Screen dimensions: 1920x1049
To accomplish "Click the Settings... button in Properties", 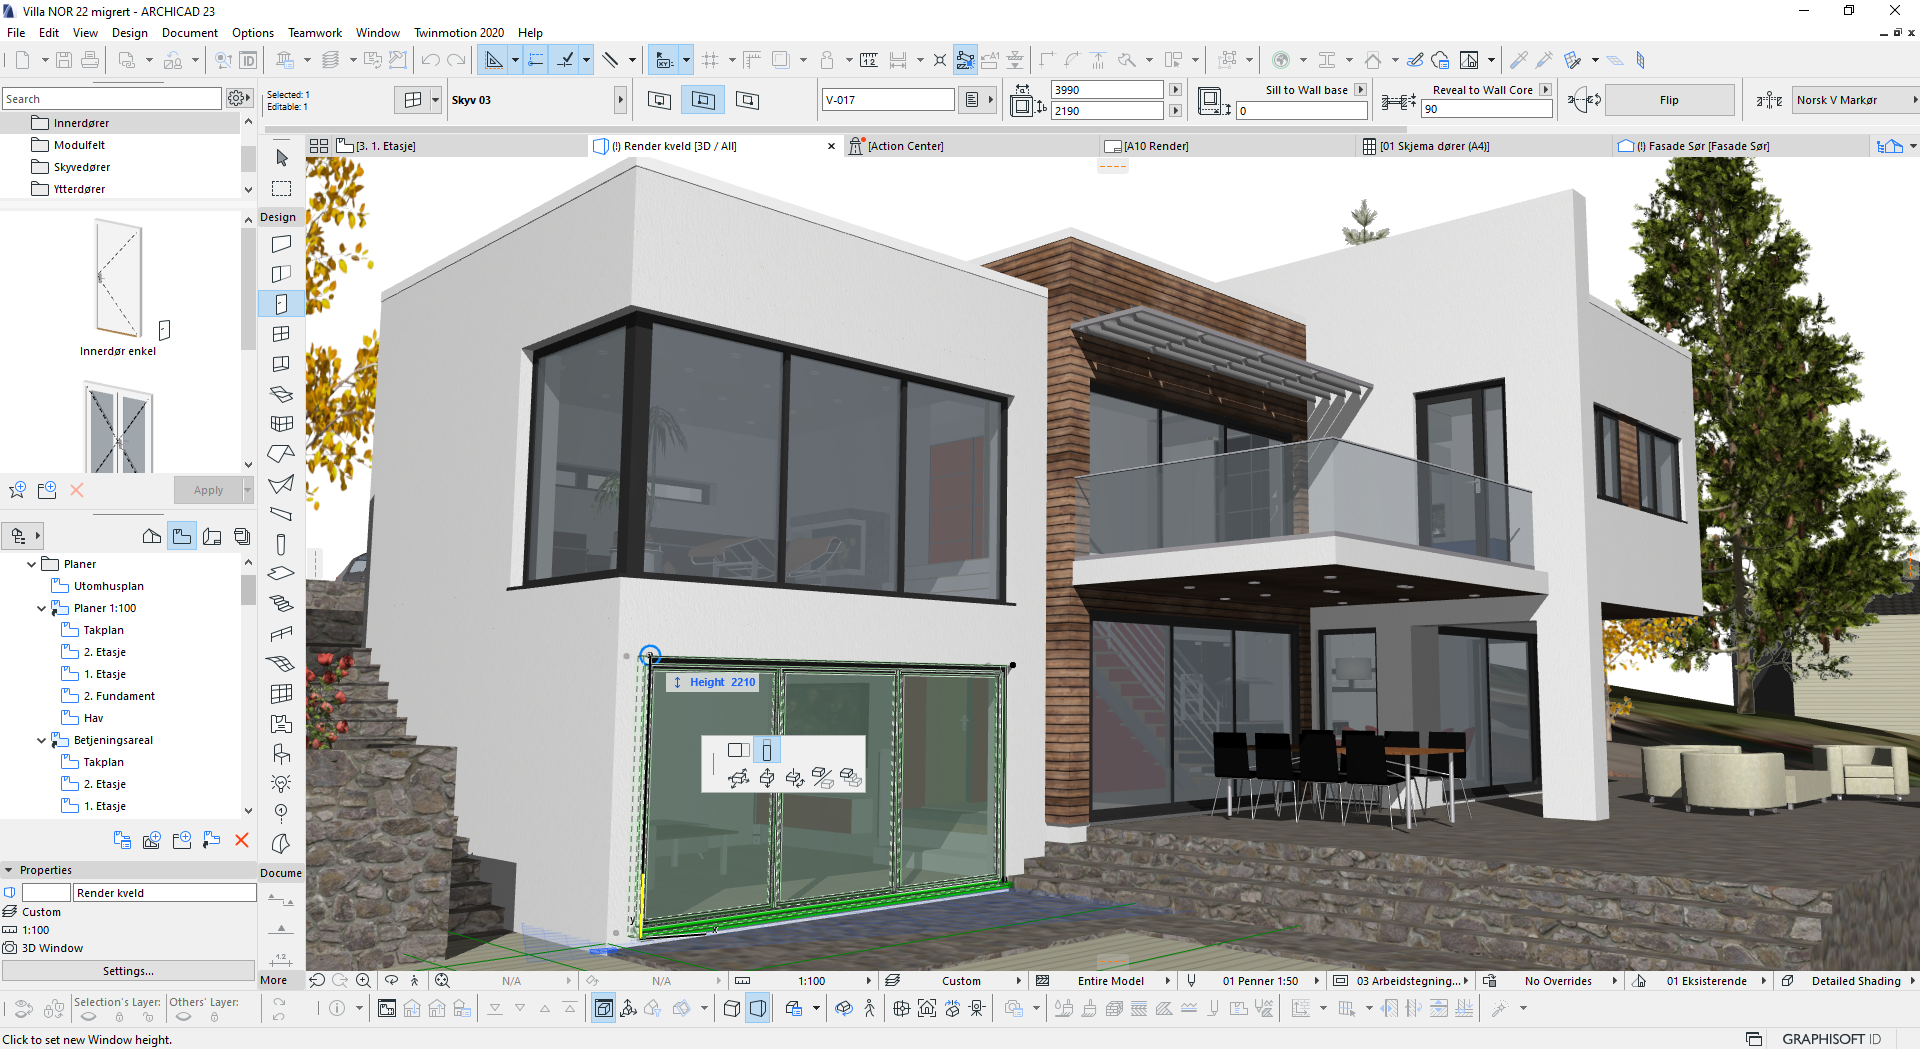I will click(128, 971).
